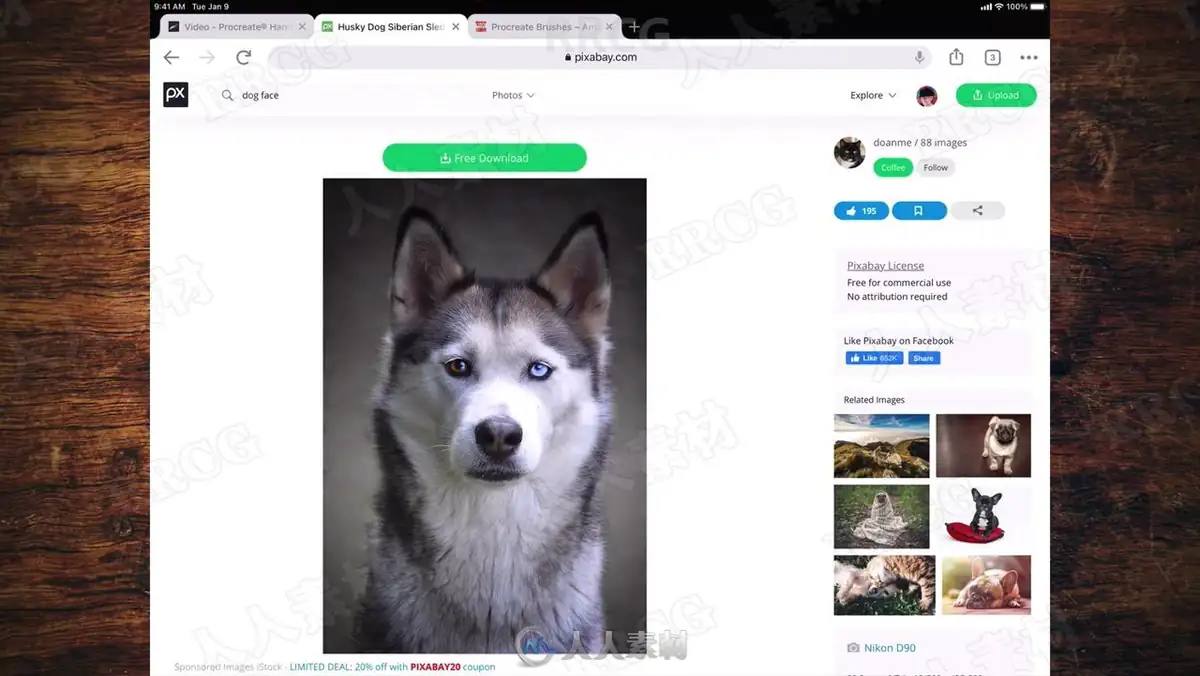Tap the 9:41 AM clock

[x=171, y=7]
